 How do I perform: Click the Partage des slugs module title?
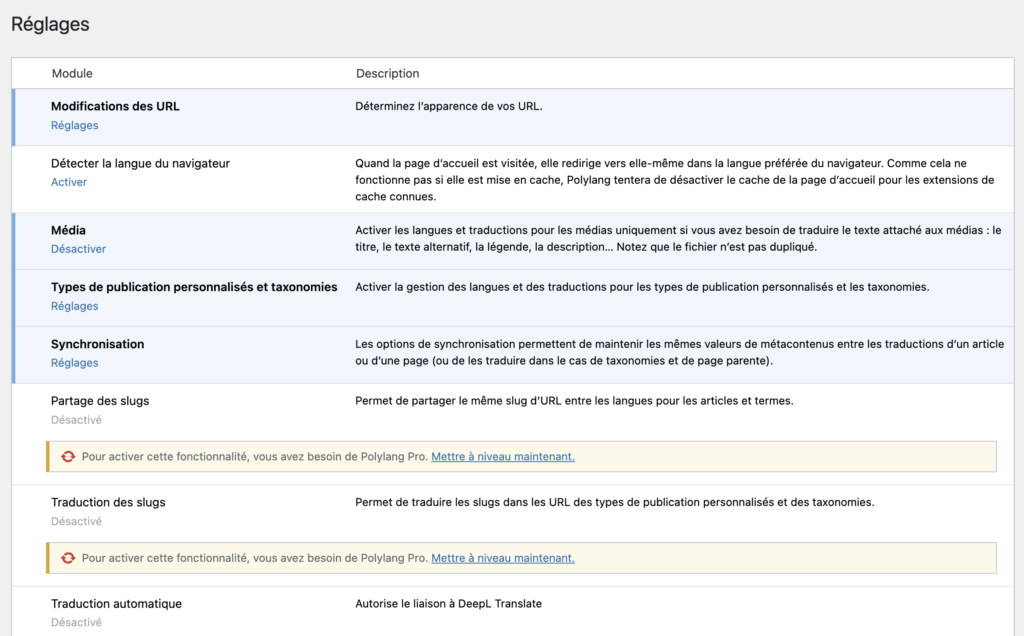point(100,401)
